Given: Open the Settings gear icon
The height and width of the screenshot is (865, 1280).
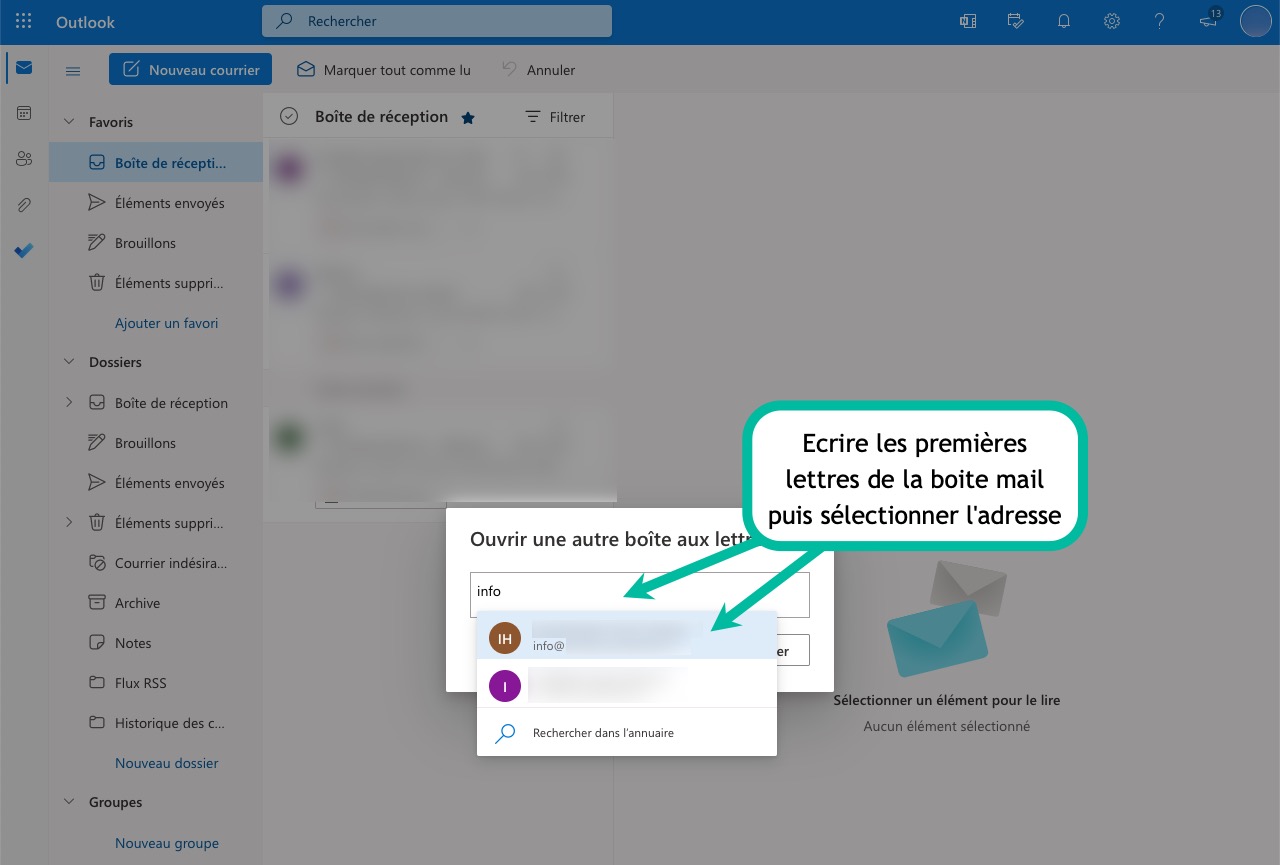Looking at the screenshot, I should (1111, 21).
